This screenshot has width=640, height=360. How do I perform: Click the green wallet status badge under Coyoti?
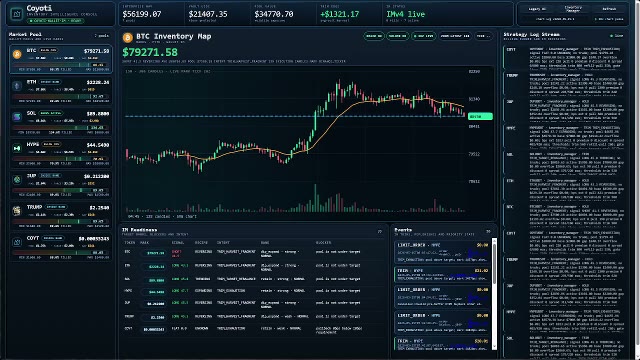click(x=56, y=20)
